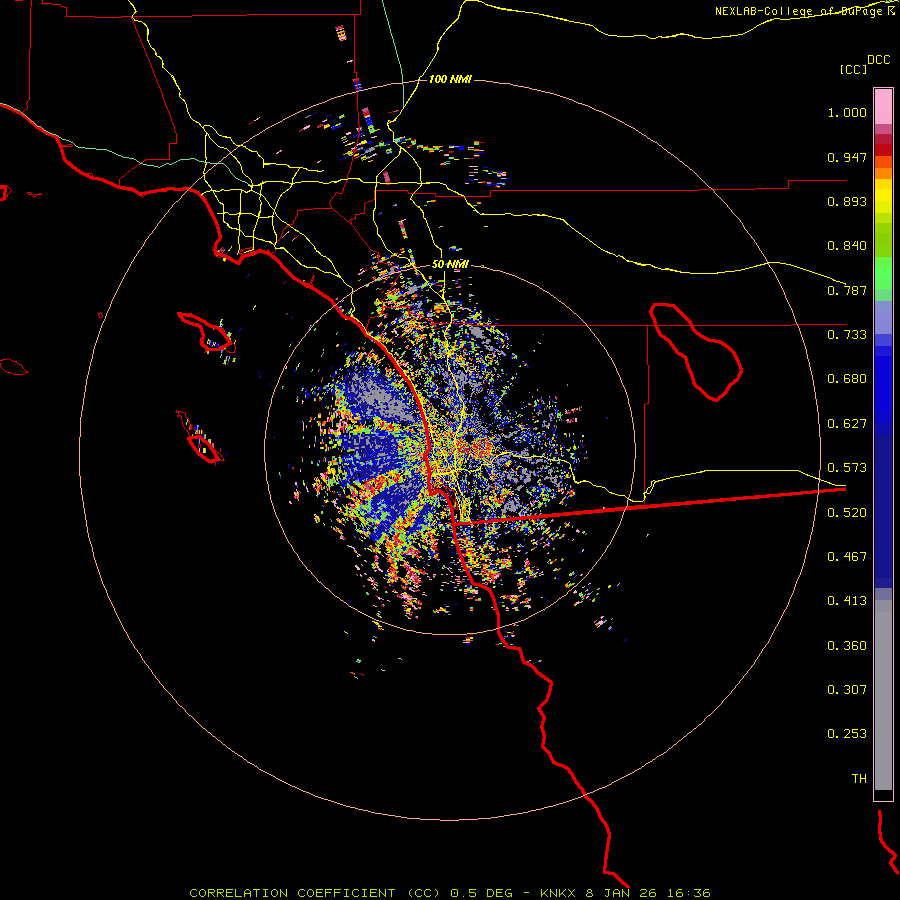Click the [CC] units label

pos(853,69)
